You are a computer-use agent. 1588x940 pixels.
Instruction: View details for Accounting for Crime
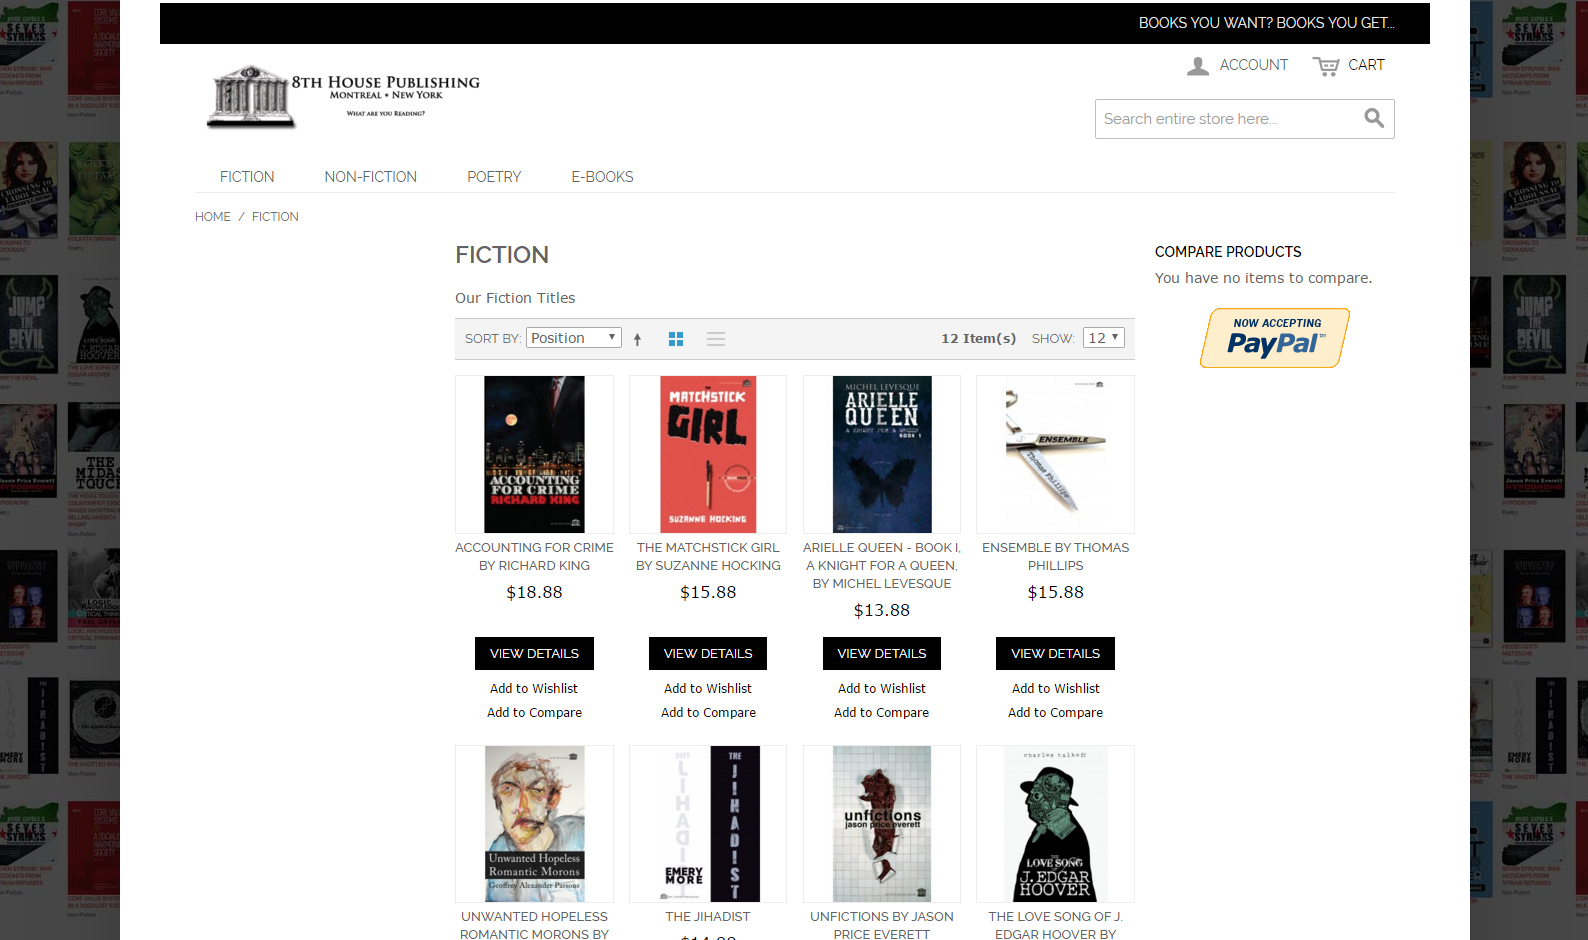pos(534,653)
